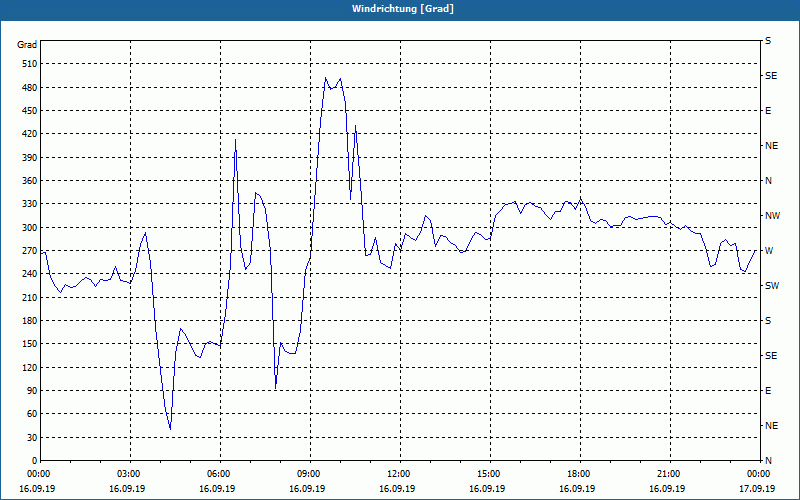Click the SE compass label between 120 and 150
800x500 pixels.
click(771, 356)
